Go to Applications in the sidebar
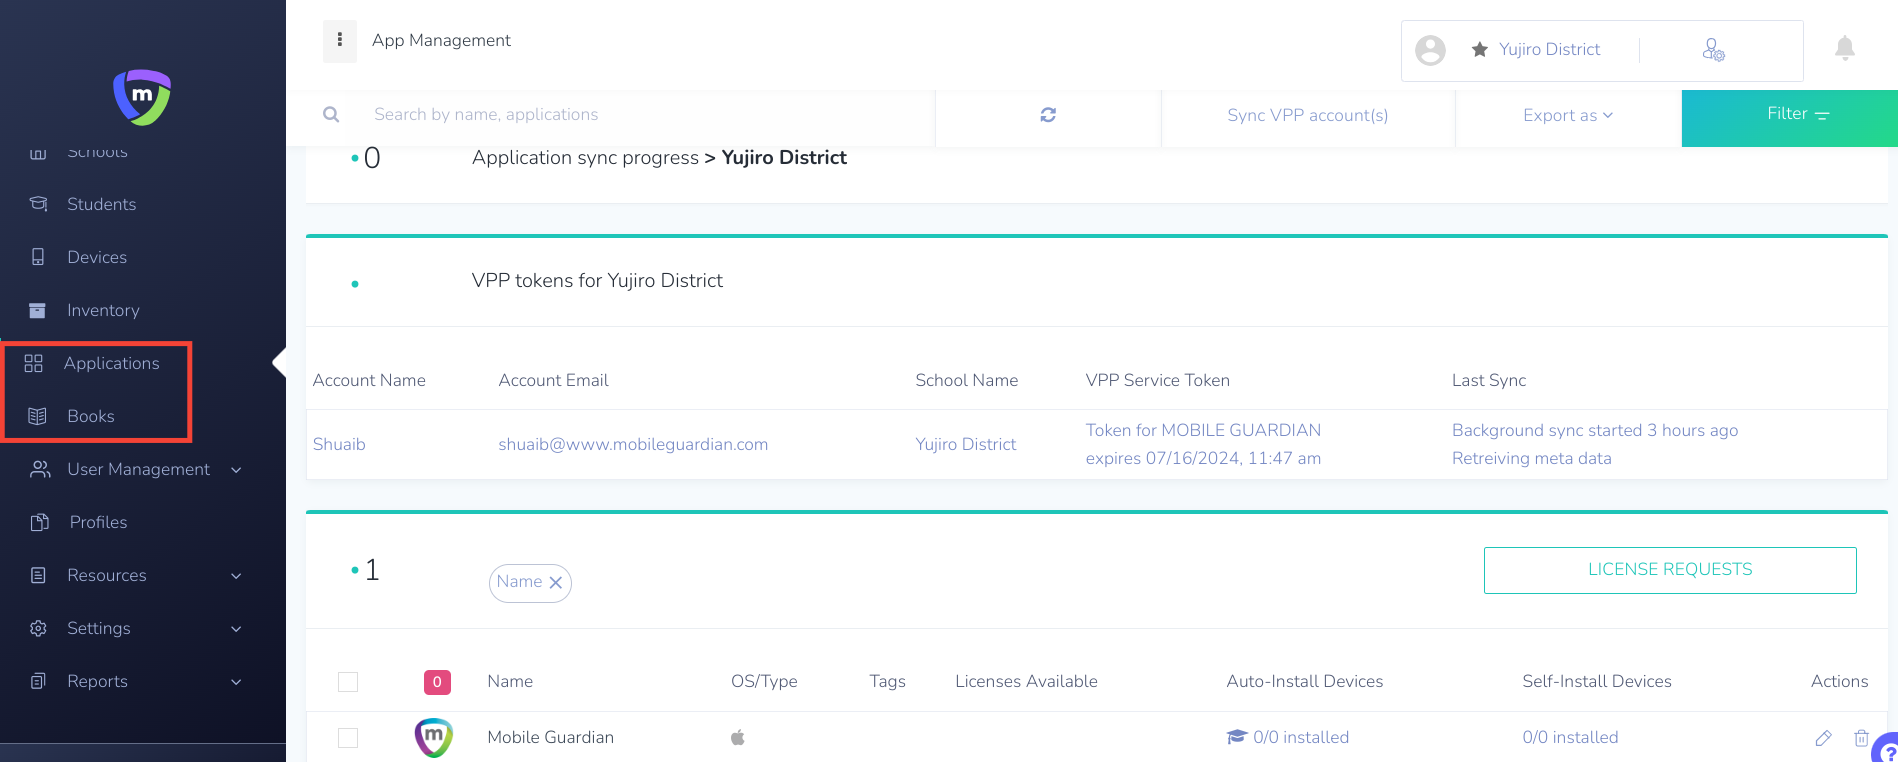 click(x=111, y=363)
